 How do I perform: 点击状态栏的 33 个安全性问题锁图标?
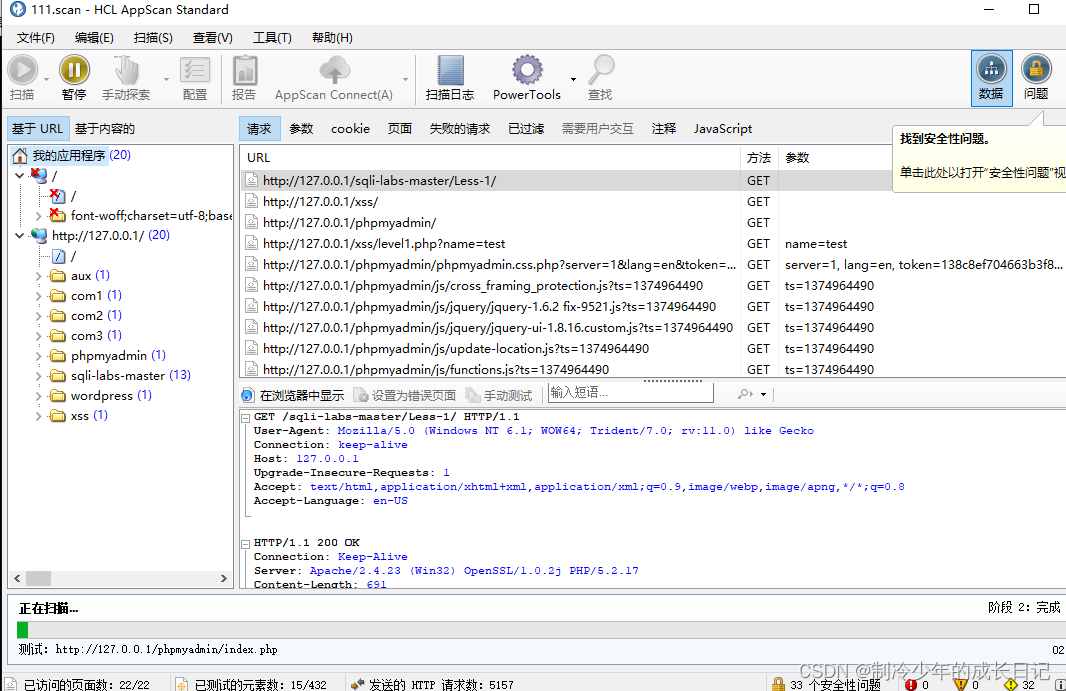(779, 684)
